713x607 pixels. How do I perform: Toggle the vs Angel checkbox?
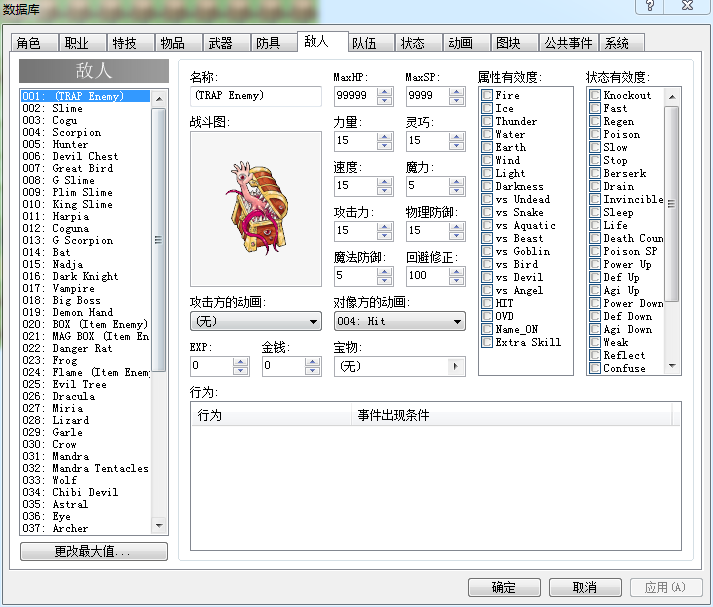[x=487, y=290]
